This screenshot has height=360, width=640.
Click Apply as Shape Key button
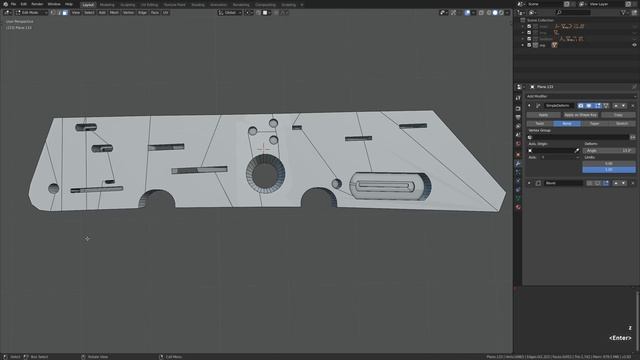click(x=580, y=115)
